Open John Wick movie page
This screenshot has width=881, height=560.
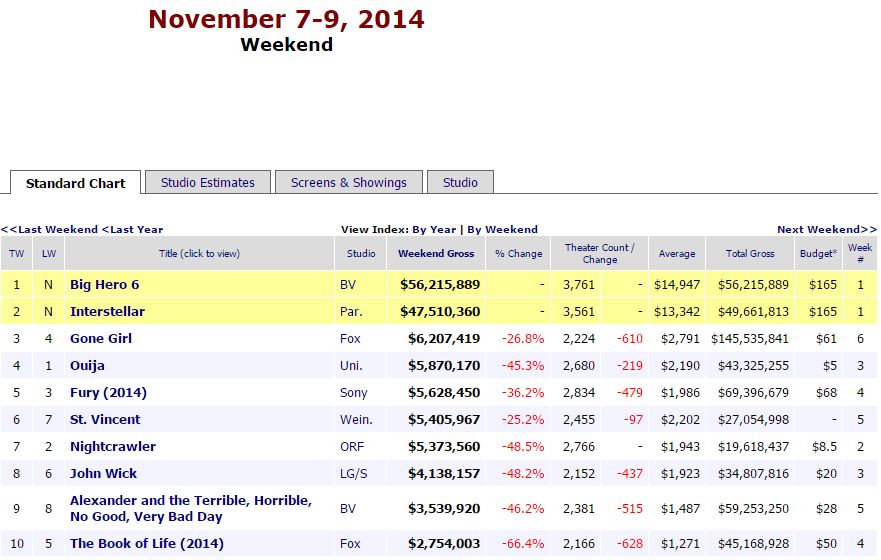coord(103,473)
